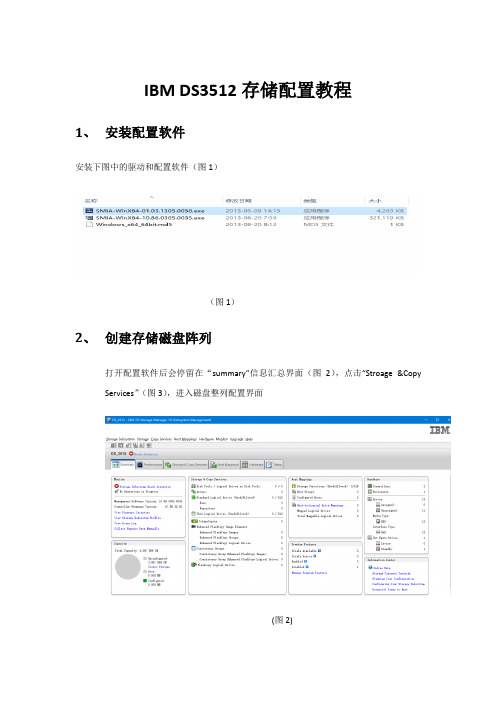
Task: Open View Event Log link
Action: click(125, 523)
